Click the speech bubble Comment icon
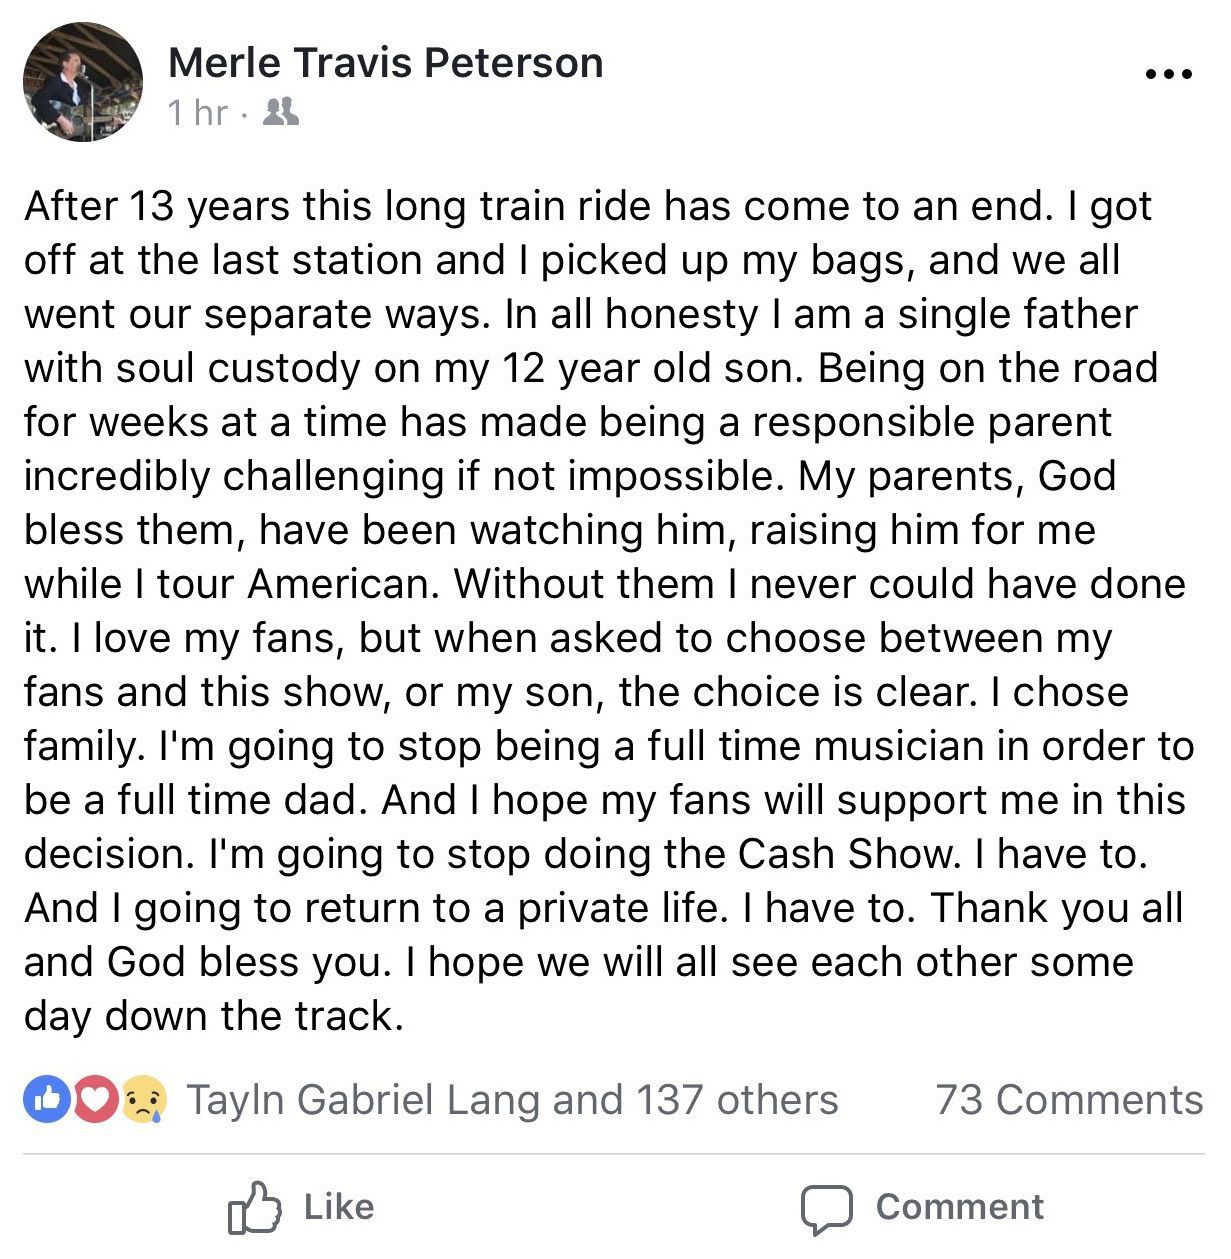Viewport: 1231px width, 1259px height. 826,1209
